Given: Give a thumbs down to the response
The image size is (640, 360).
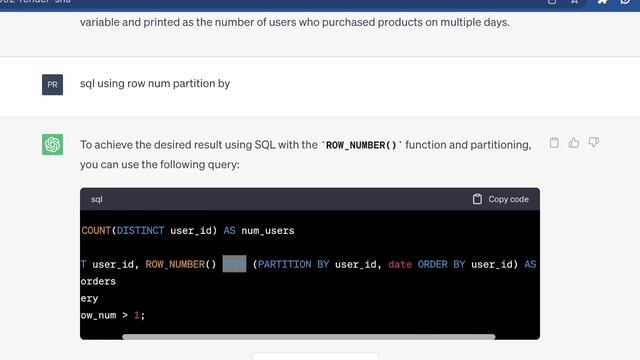Looking at the screenshot, I should click(593, 143).
